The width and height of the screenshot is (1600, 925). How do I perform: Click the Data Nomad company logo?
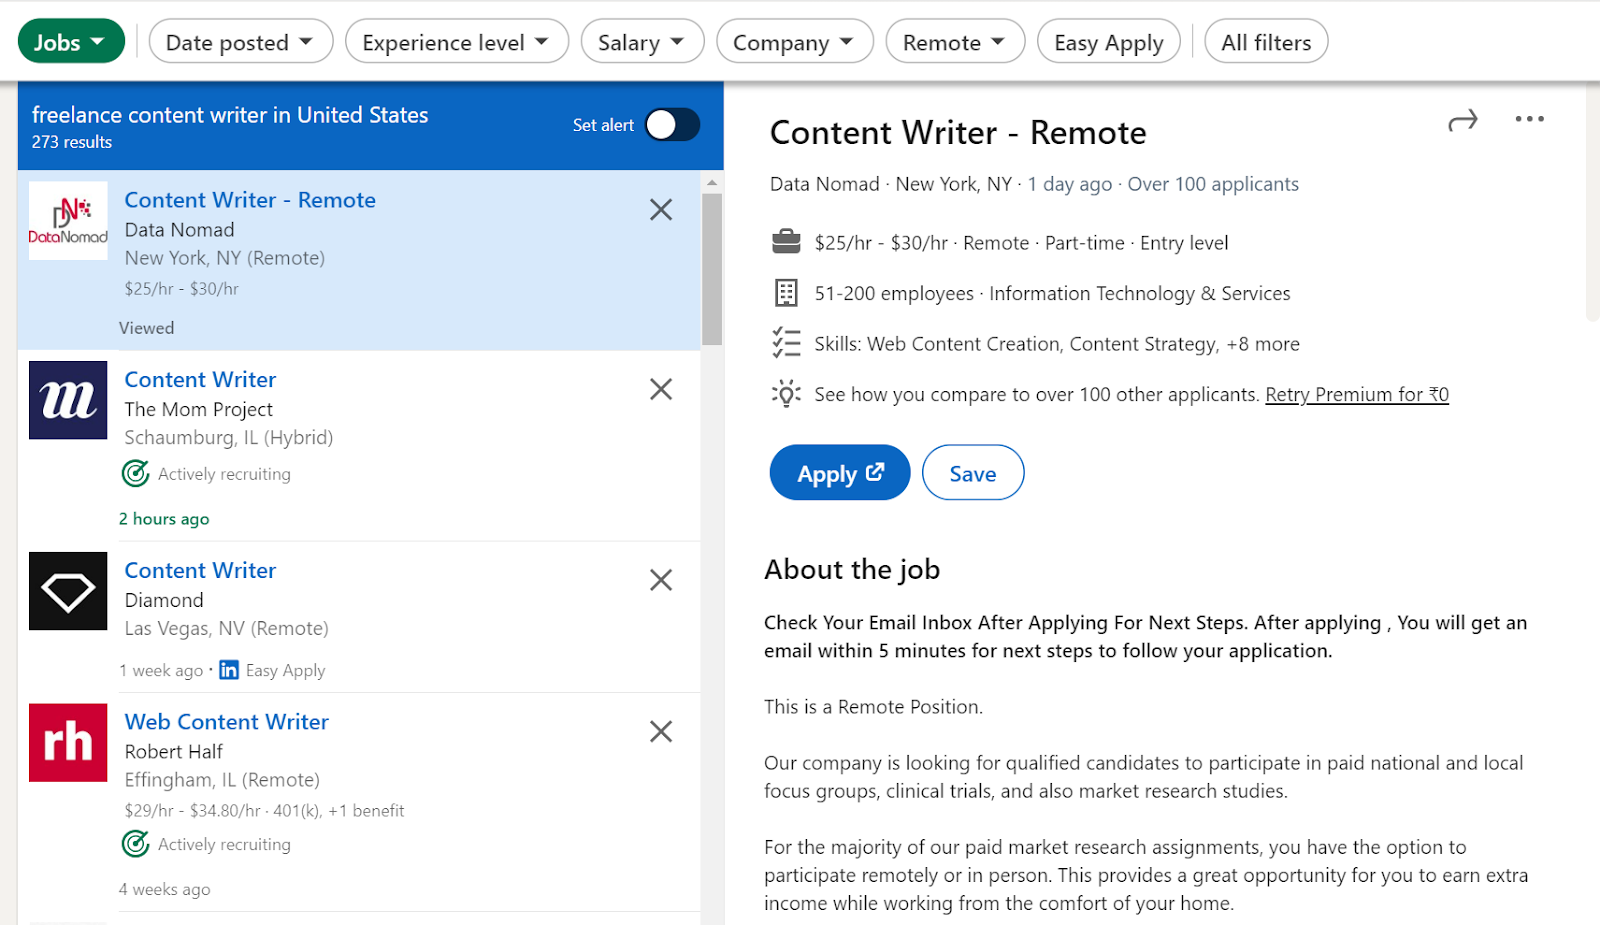(68, 221)
